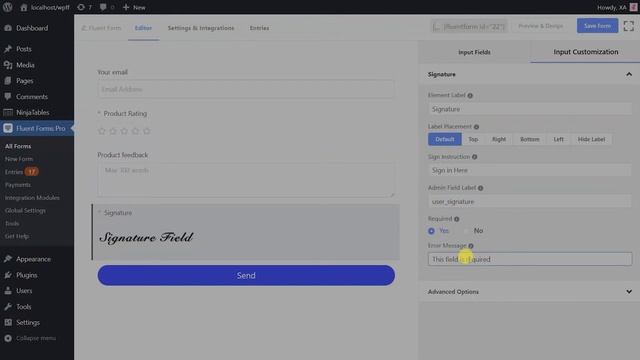Open All Forms submenu link
The height and width of the screenshot is (360, 640).
18,146
